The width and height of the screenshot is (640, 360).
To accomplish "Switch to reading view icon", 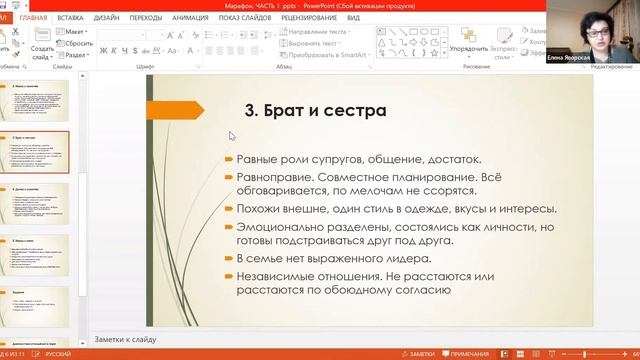I will (x=536, y=354).
